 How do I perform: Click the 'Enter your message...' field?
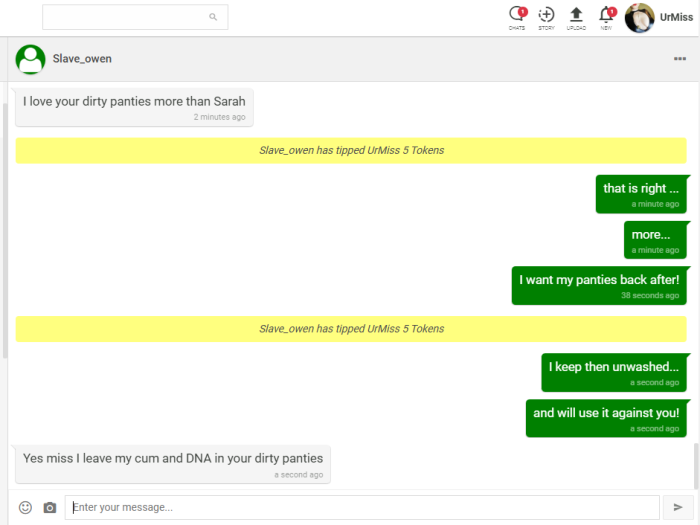pyautogui.click(x=361, y=508)
